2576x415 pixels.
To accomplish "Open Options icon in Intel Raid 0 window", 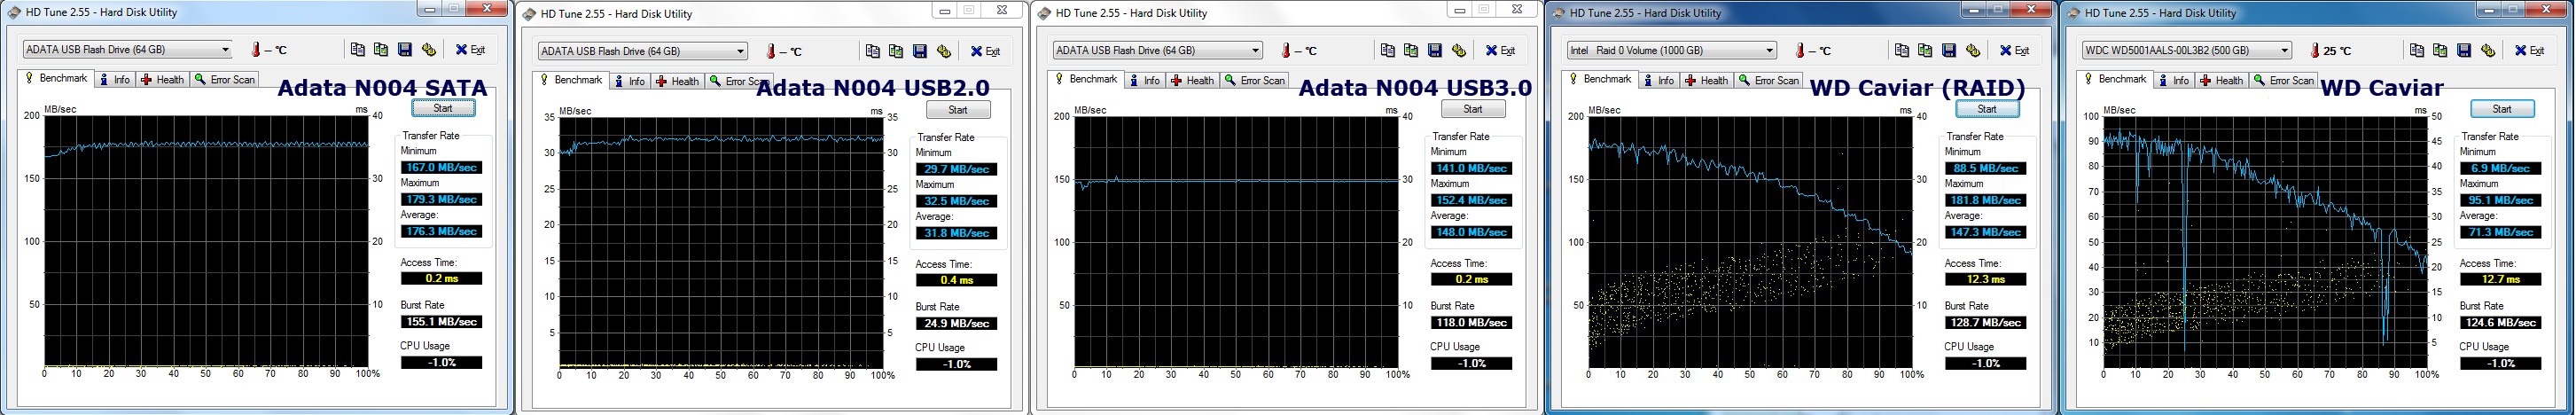I will point(1973,50).
